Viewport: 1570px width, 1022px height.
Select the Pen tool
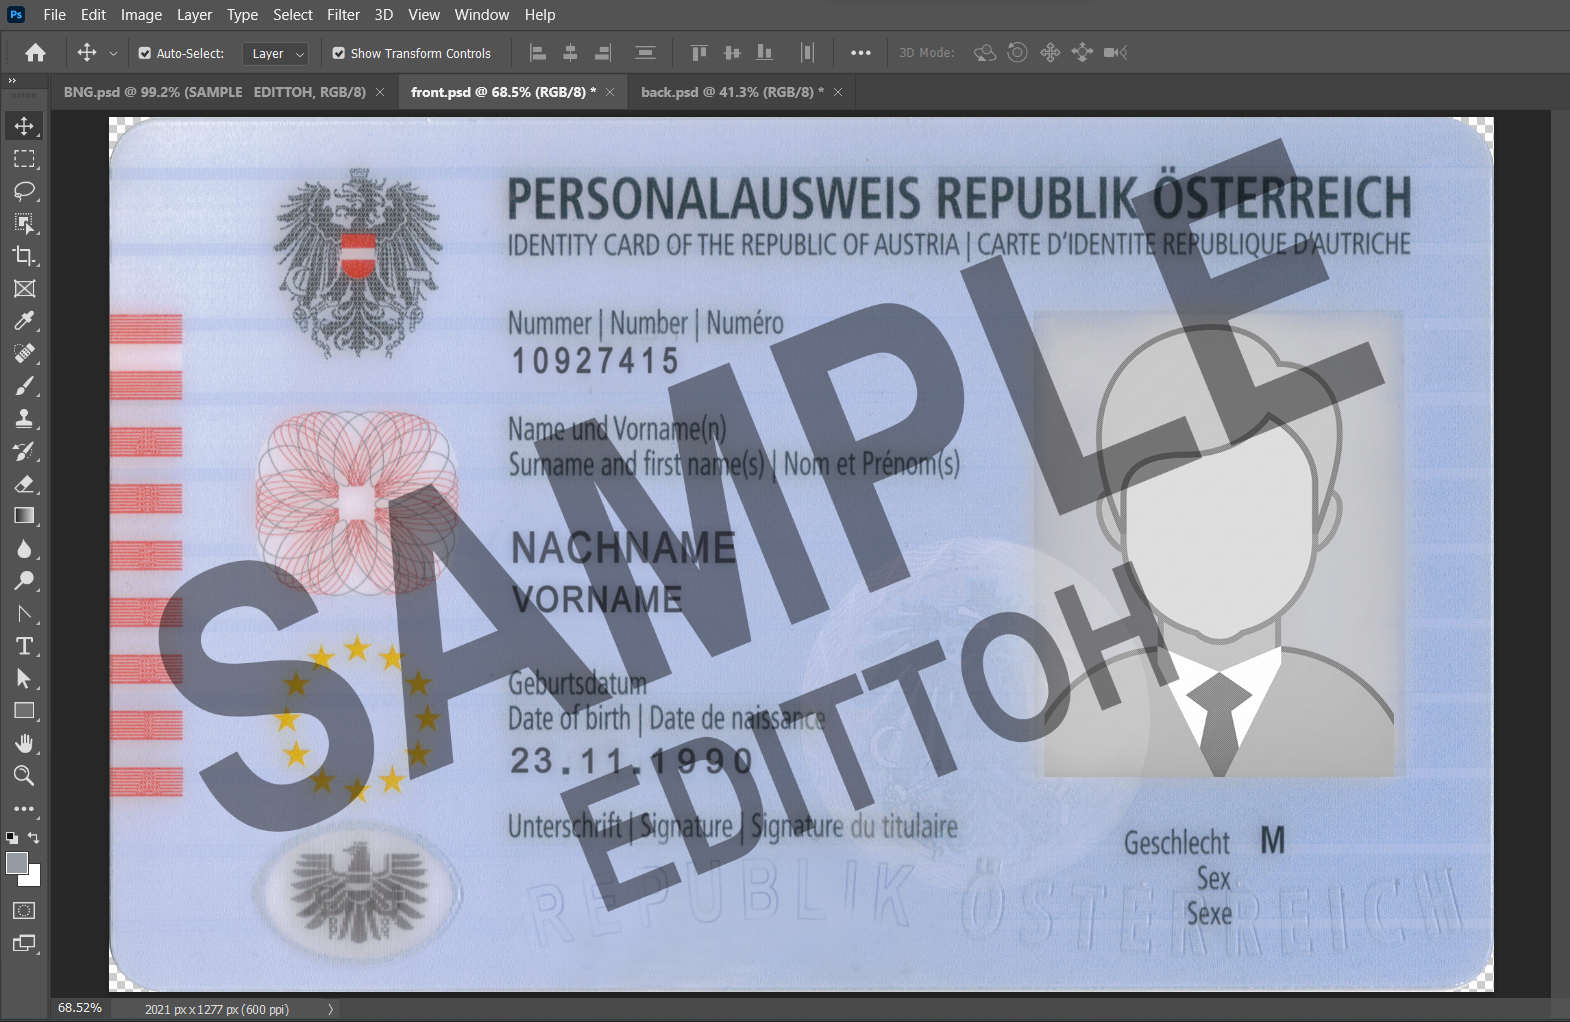click(24, 614)
